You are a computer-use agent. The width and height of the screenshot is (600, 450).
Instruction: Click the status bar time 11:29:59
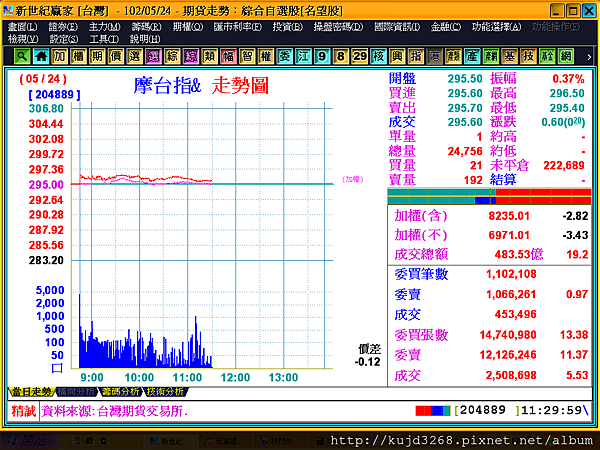(551, 411)
